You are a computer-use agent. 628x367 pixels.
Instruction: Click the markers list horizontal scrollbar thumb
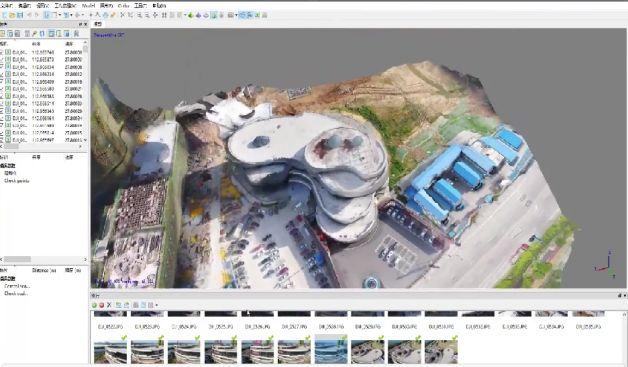(x=17, y=259)
